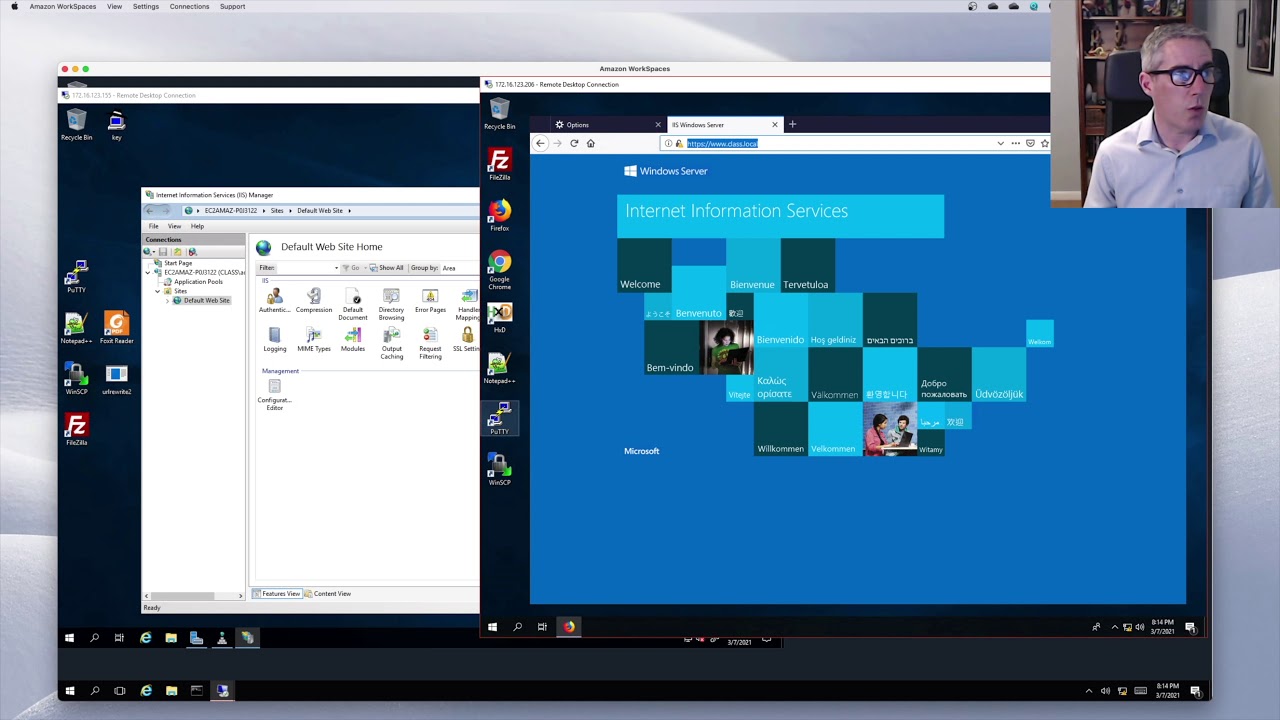Open FileZilla on right remote desktop
The height and width of the screenshot is (720, 1280).
(499, 164)
